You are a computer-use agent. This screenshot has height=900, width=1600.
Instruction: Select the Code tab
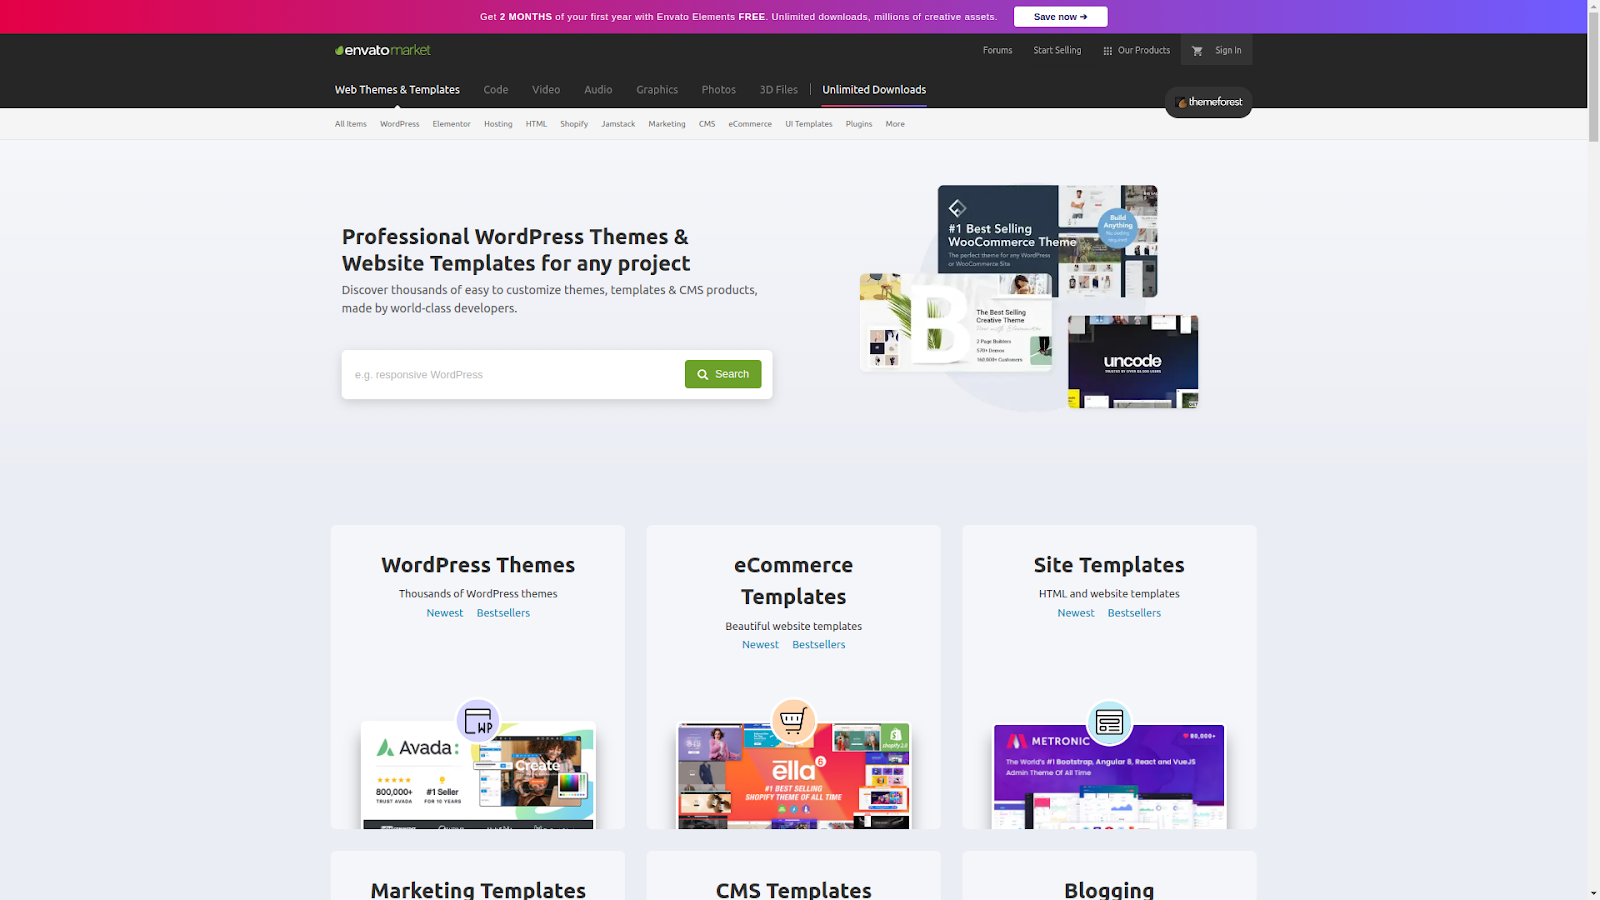496,90
